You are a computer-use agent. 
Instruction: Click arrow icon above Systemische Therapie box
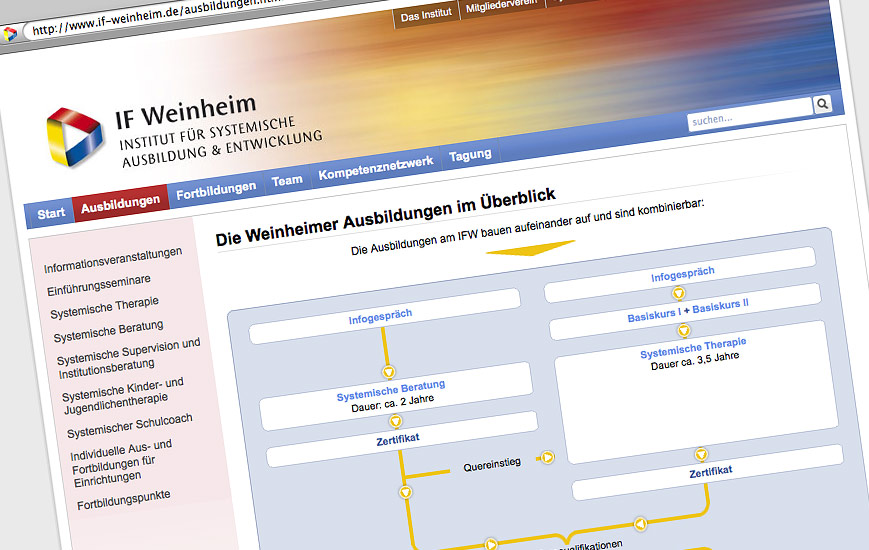point(684,331)
